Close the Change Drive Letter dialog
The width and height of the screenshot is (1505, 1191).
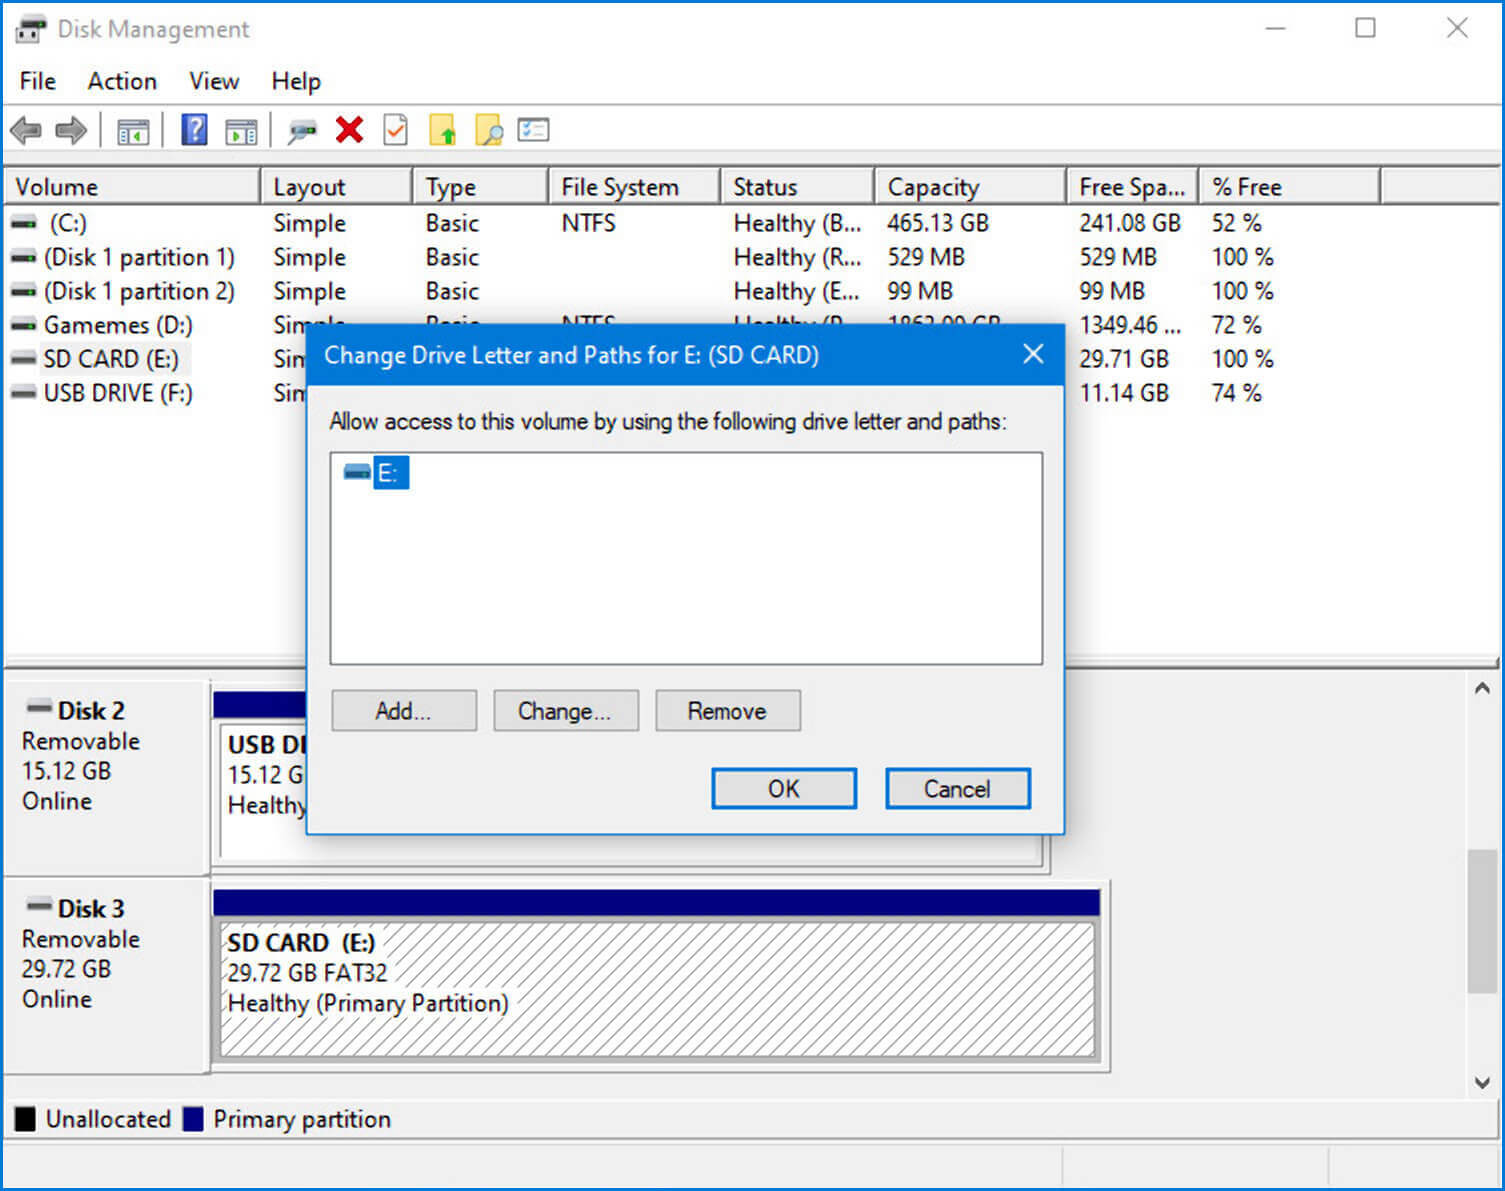coord(1034,354)
